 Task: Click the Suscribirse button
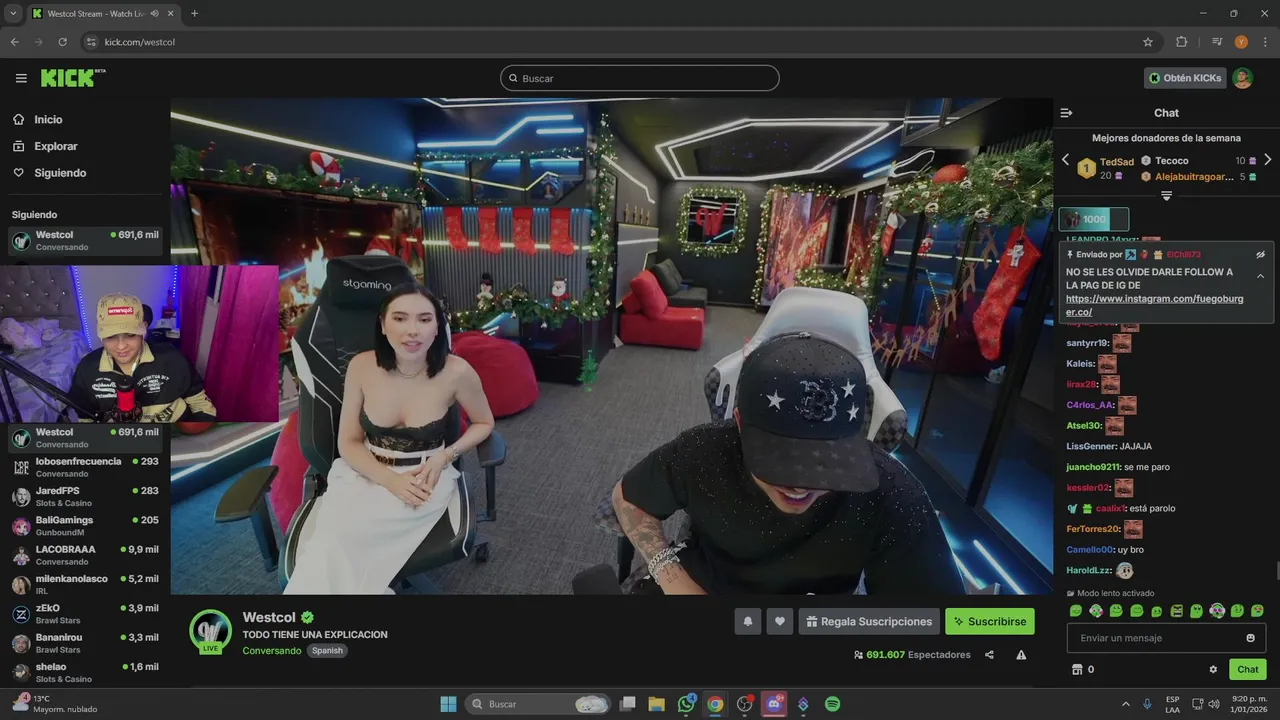(x=990, y=621)
